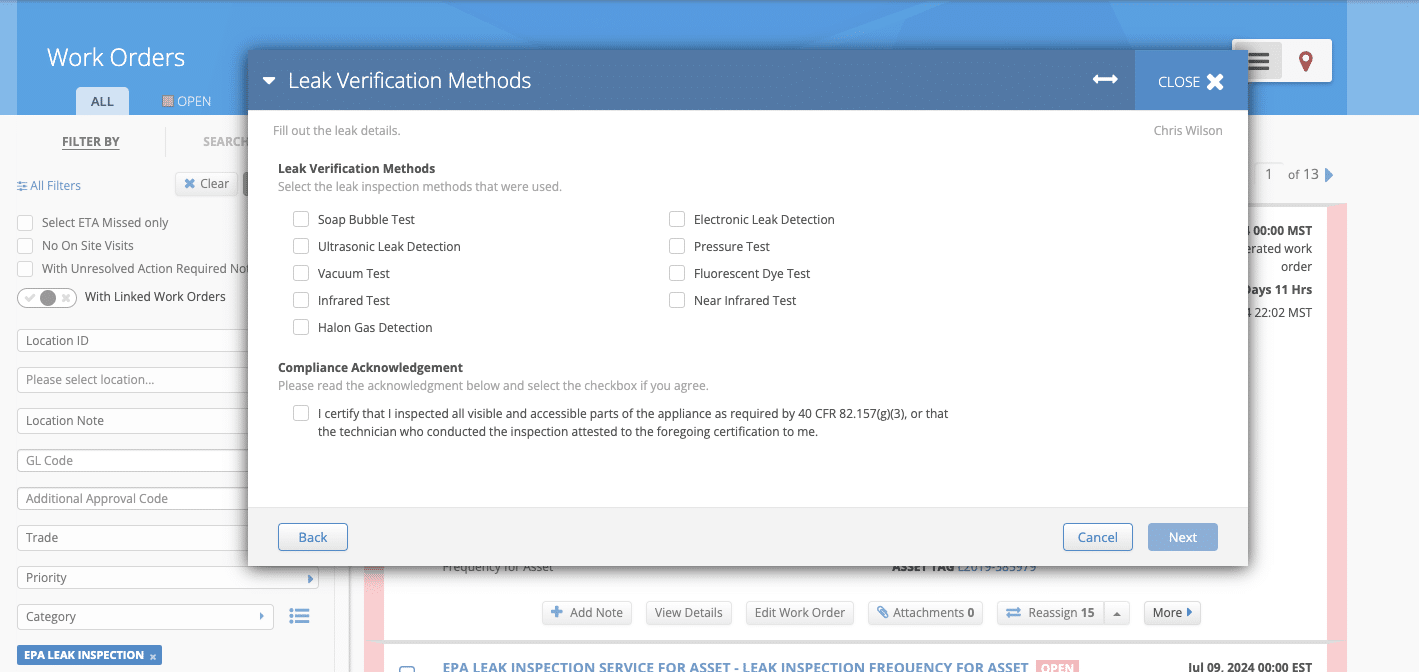Enable Electronic Leak Detection checkbox
The image size is (1419, 672).
(677, 219)
